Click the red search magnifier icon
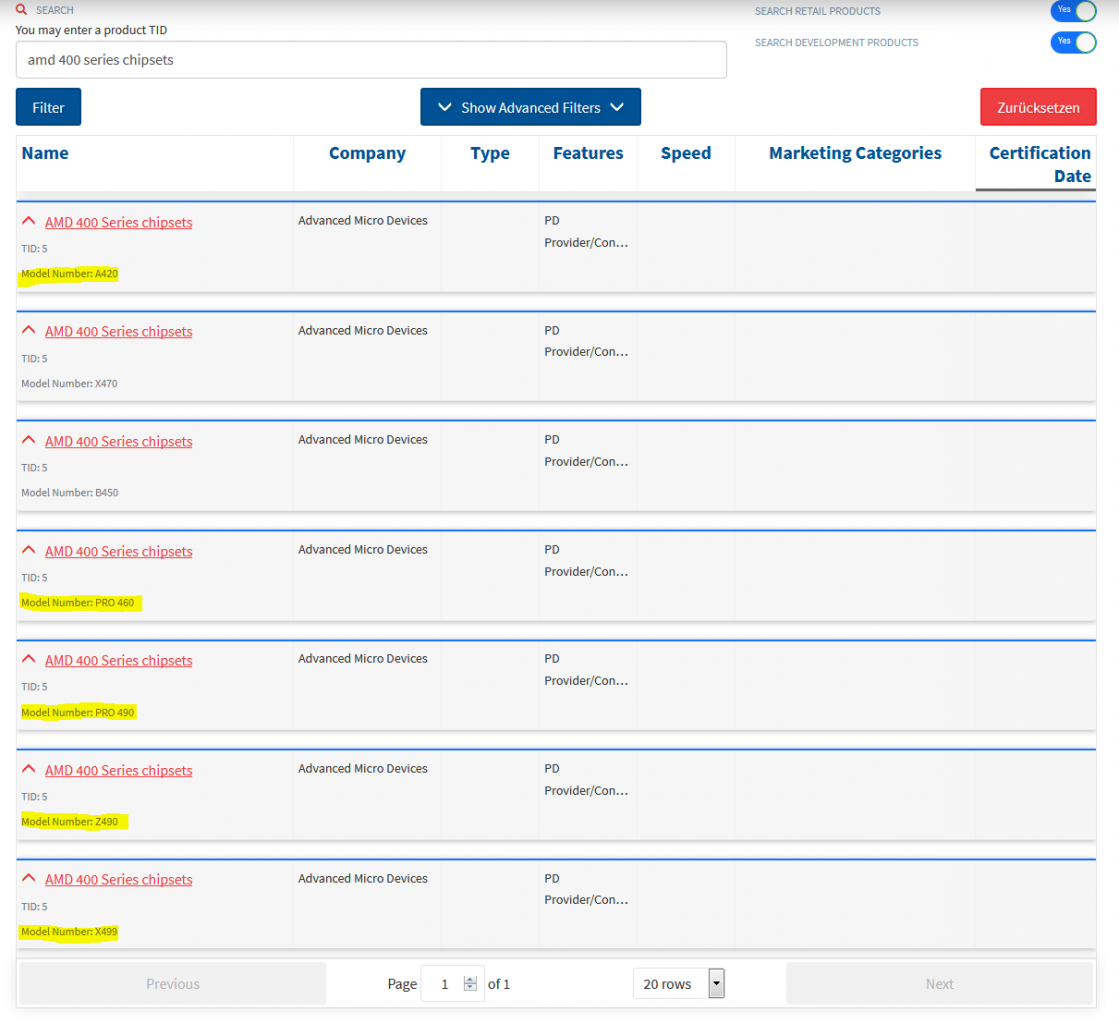This screenshot has height=1024, width=1119. click(21, 10)
